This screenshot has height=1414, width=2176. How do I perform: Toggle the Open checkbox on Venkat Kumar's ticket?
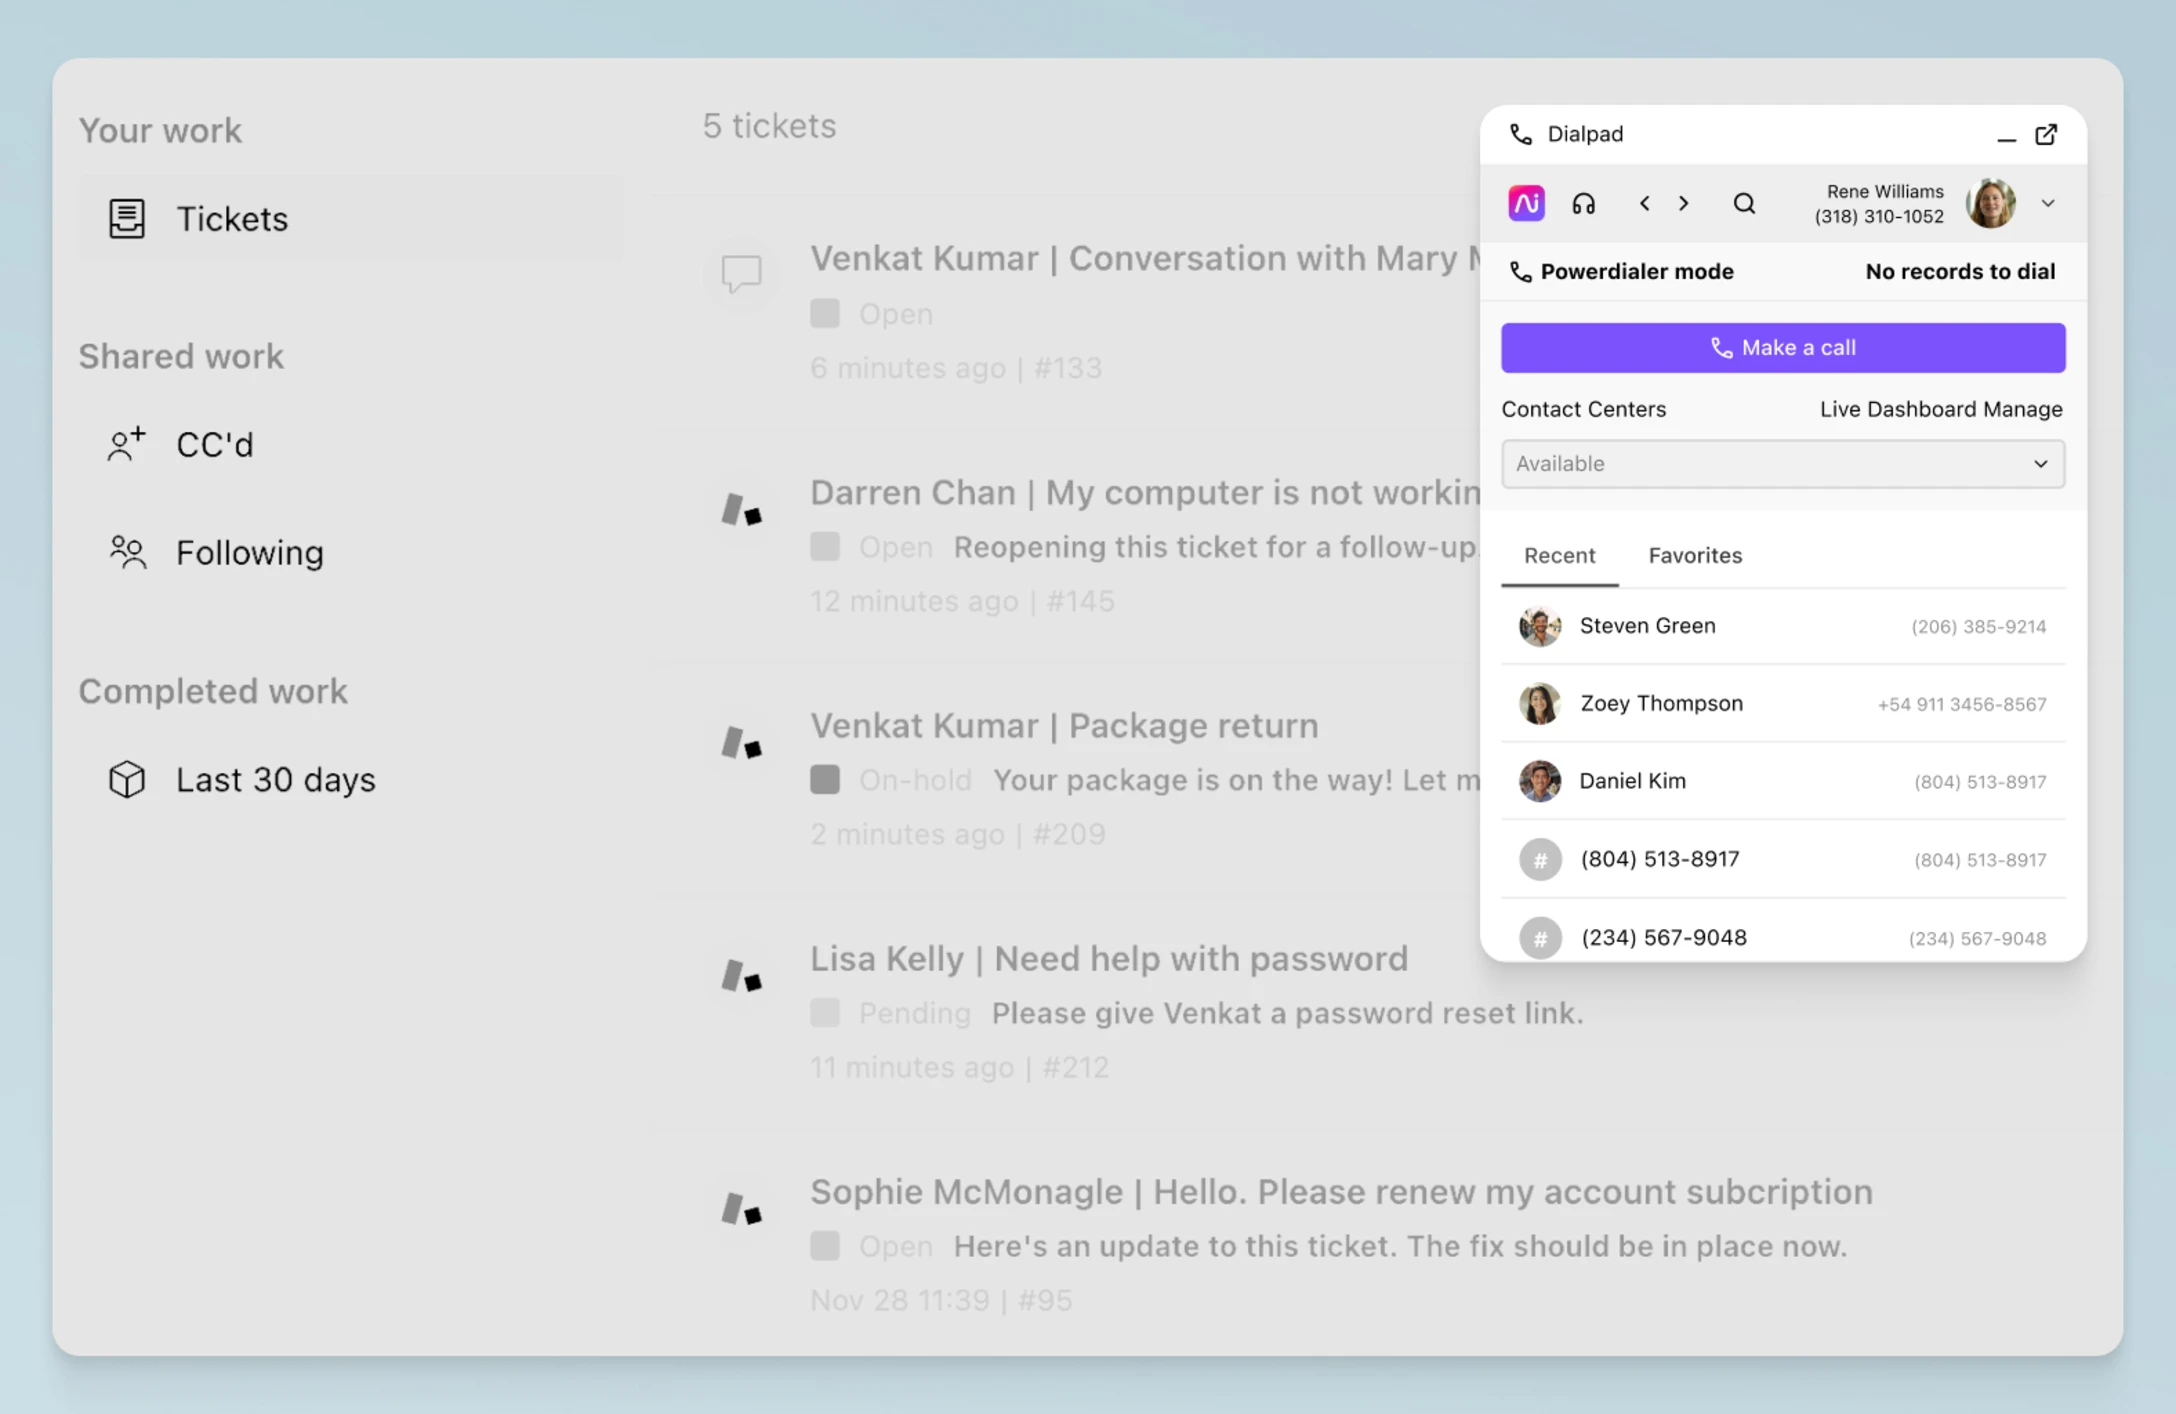825,313
